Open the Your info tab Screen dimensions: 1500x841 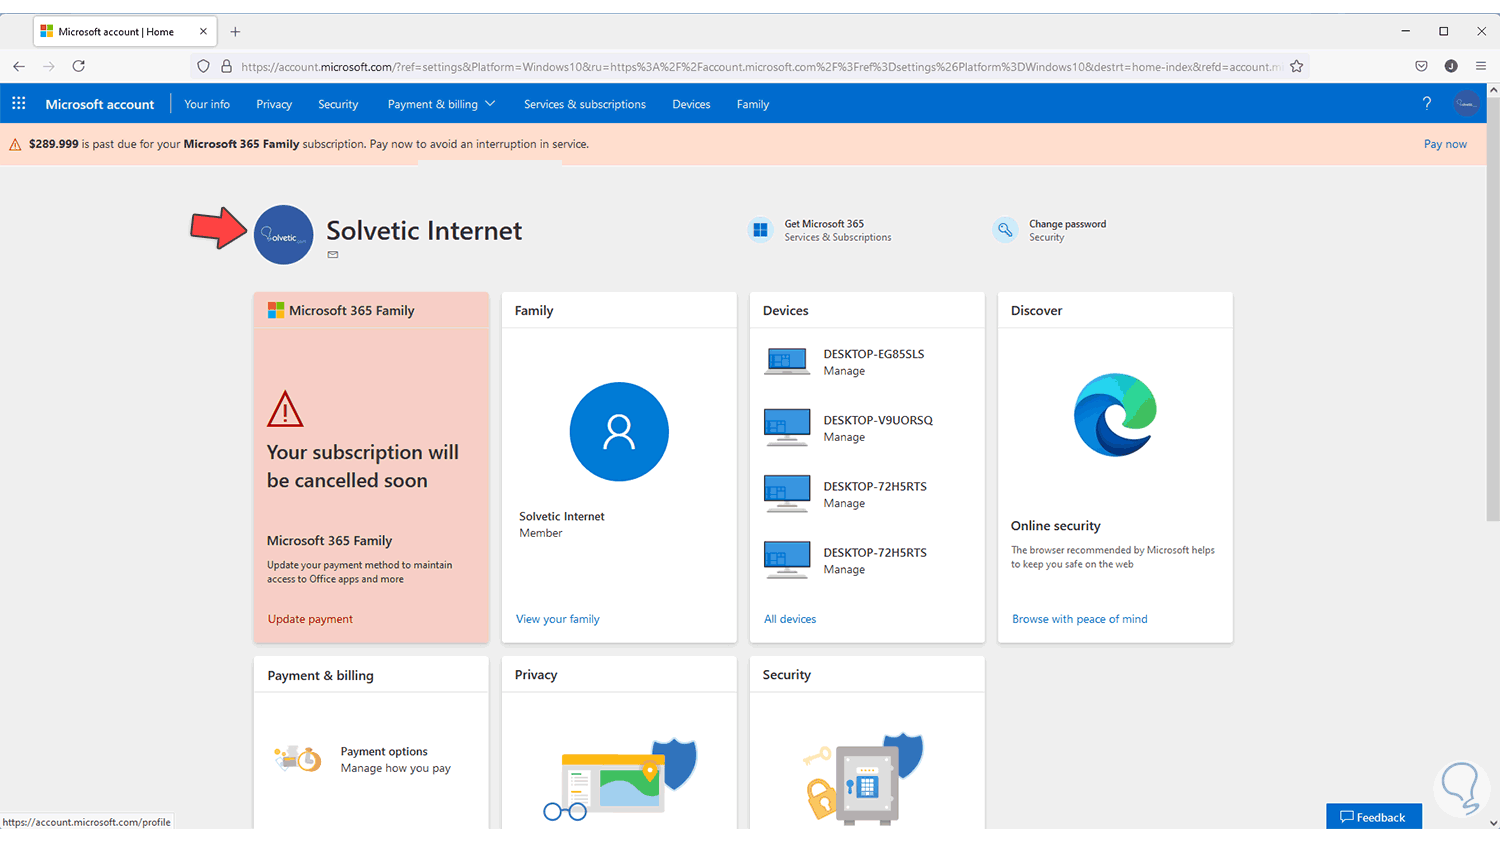[207, 104]
